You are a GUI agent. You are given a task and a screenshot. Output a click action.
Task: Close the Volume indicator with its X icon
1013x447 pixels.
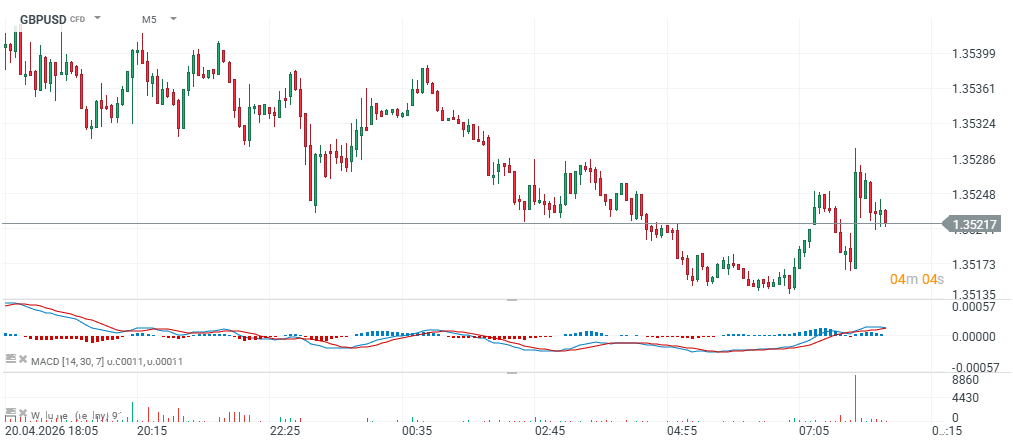tap(21, 412)
